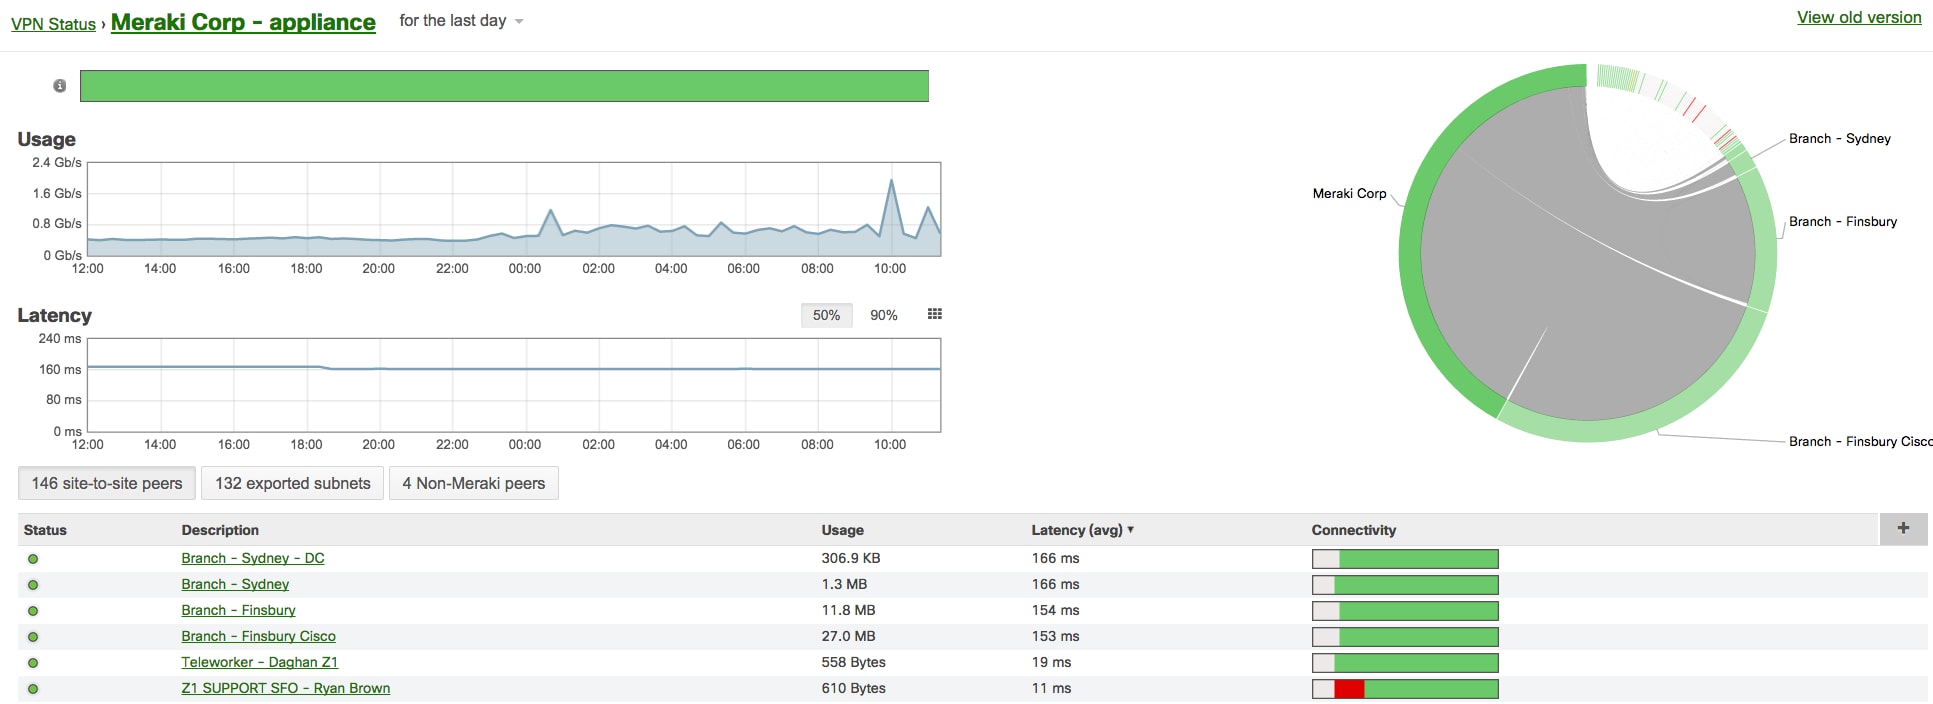This screenshot has width=1933, height=704.
Task: Click the Meraki Corp label on the chord diagram
Action: coord(1349,194)
